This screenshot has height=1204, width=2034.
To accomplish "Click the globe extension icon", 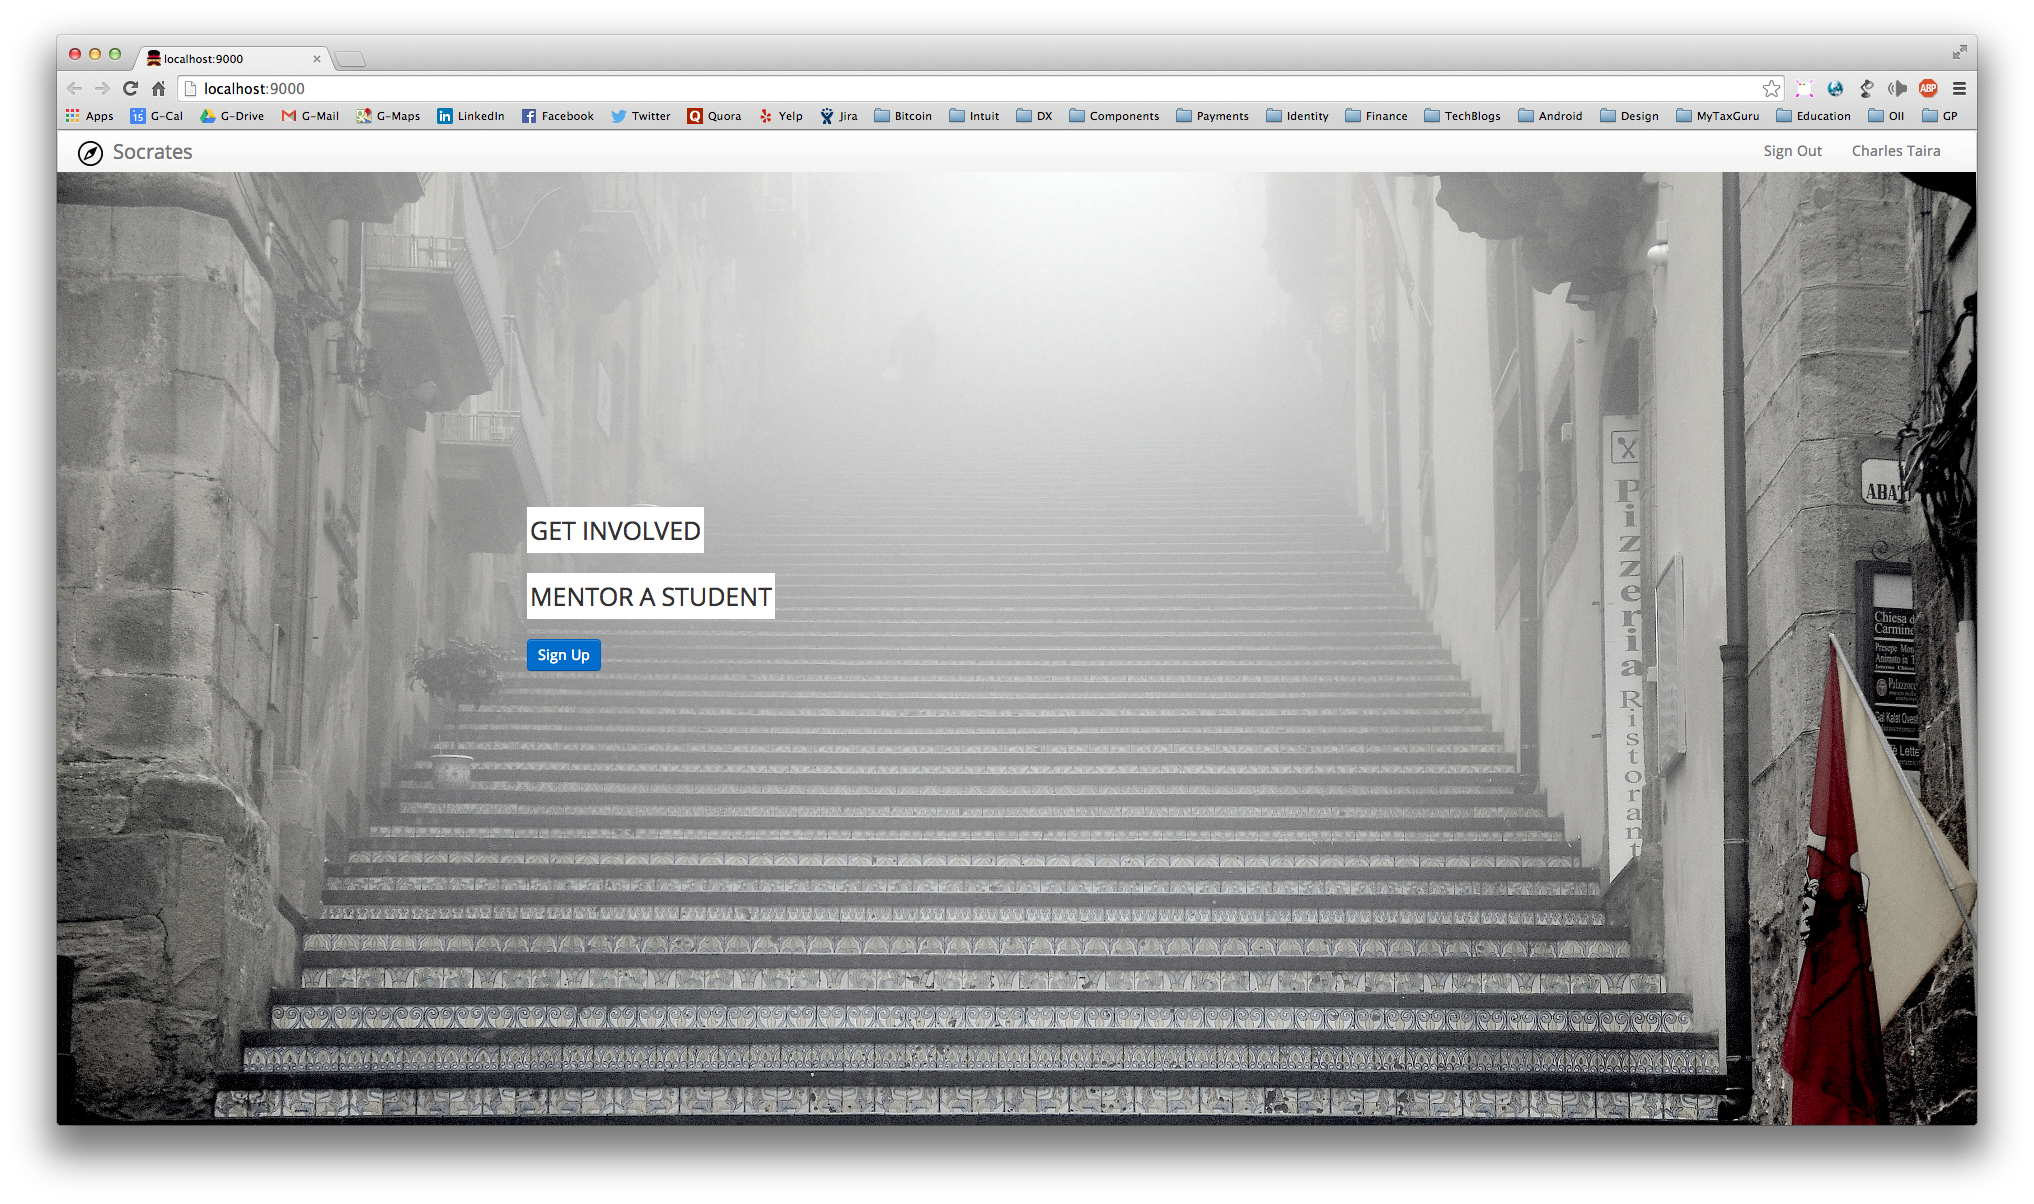I will [1835, 89].
